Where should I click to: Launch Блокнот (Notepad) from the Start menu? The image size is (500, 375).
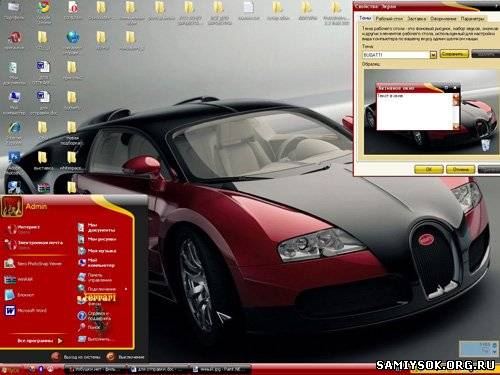point(19,295)
